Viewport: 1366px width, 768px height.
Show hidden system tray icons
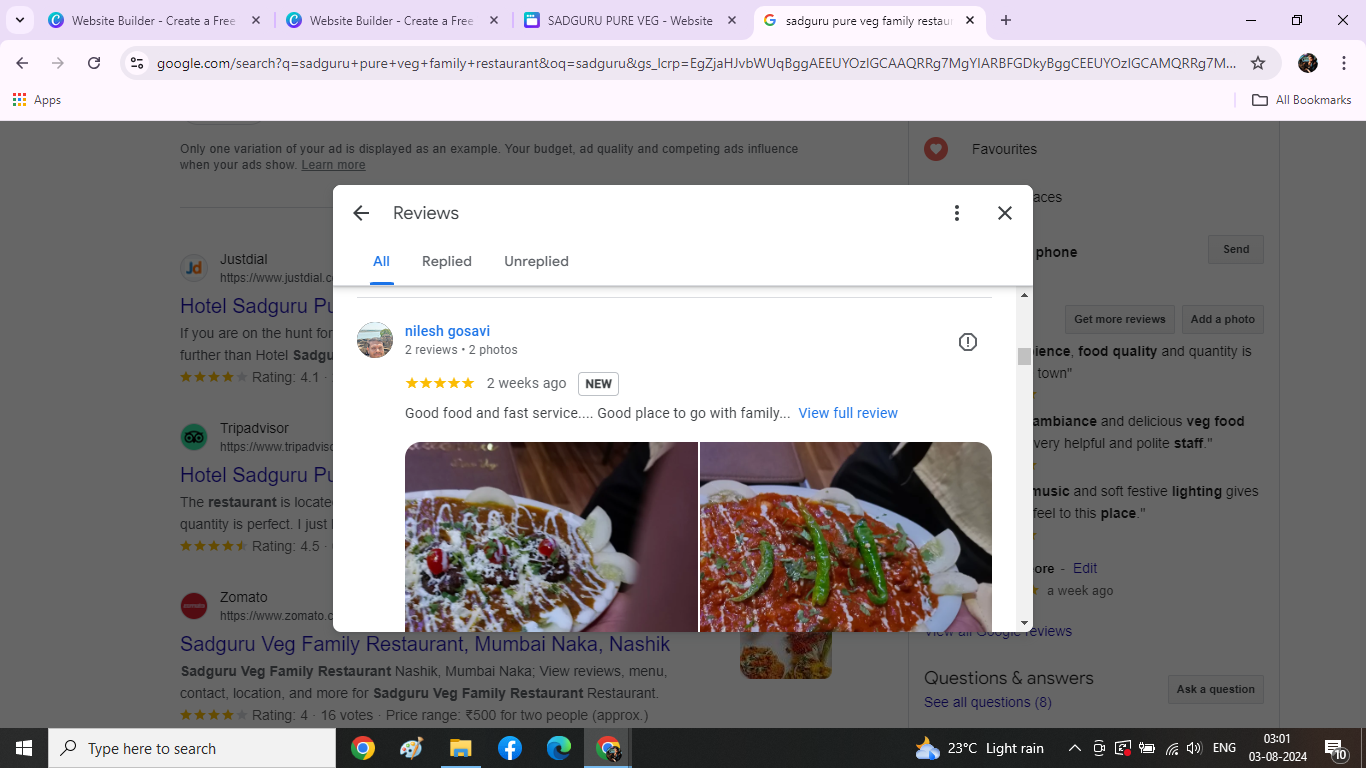1075,748
